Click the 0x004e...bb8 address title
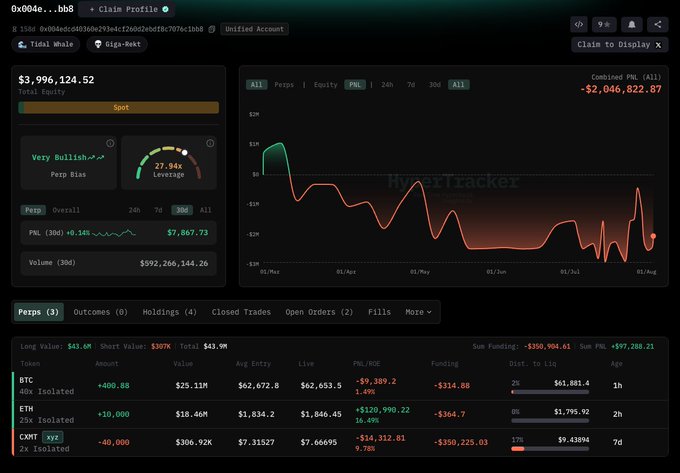 [x=42, y=9]
